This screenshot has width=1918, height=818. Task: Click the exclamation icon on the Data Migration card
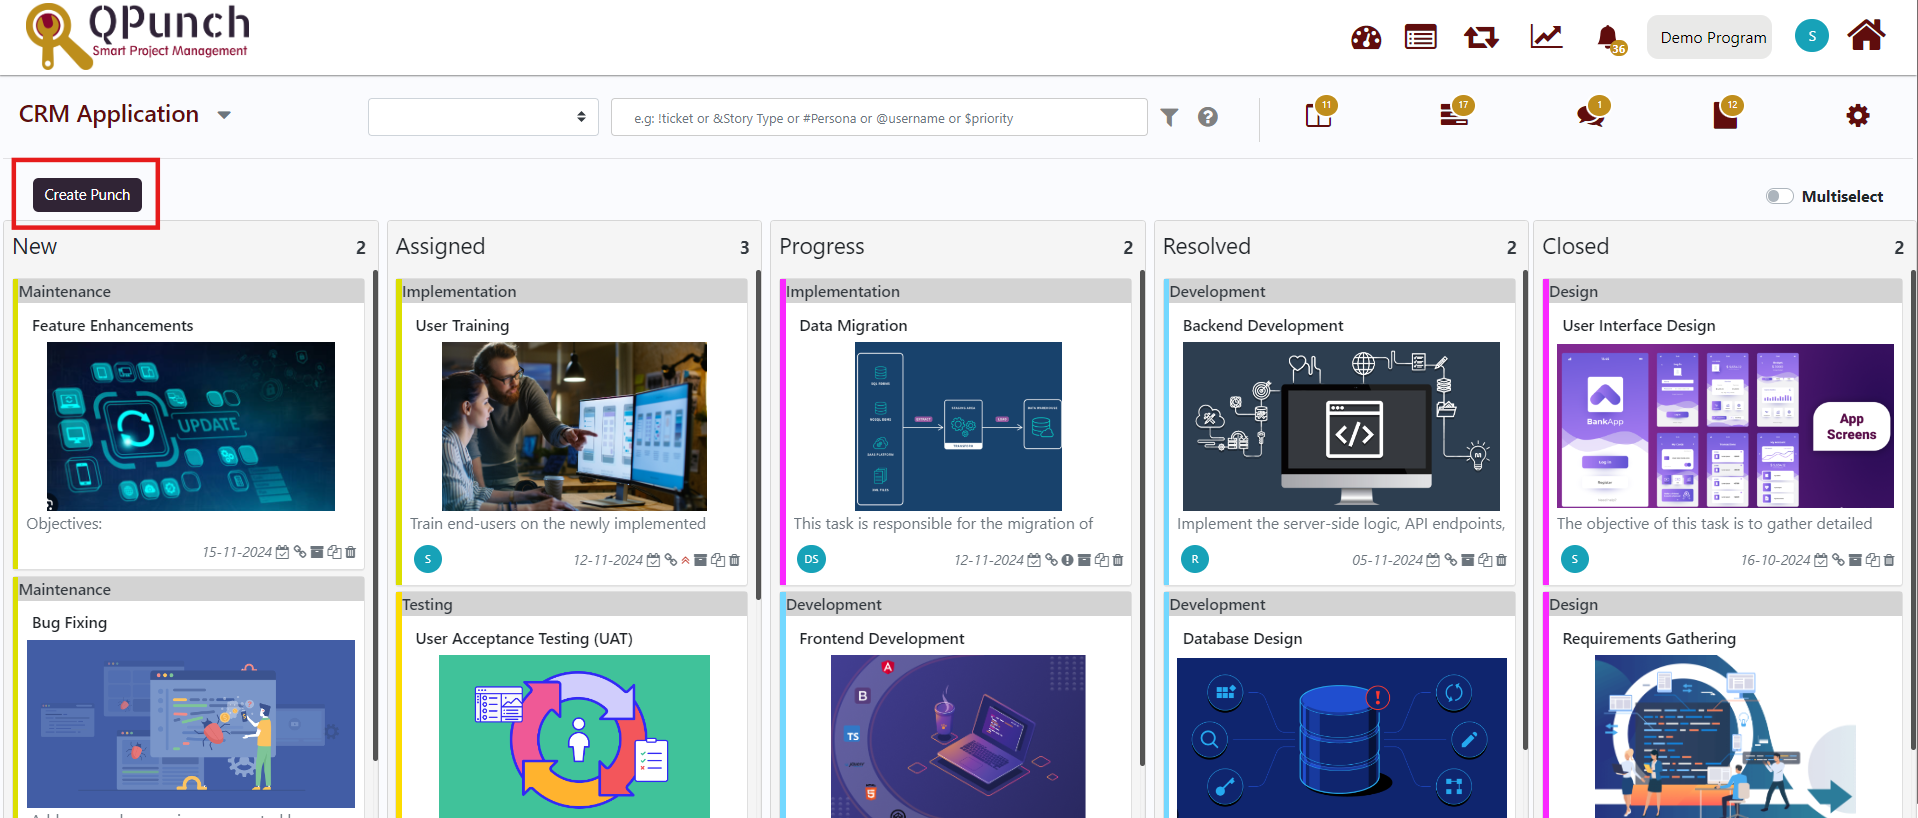[x=1067, y=560]
